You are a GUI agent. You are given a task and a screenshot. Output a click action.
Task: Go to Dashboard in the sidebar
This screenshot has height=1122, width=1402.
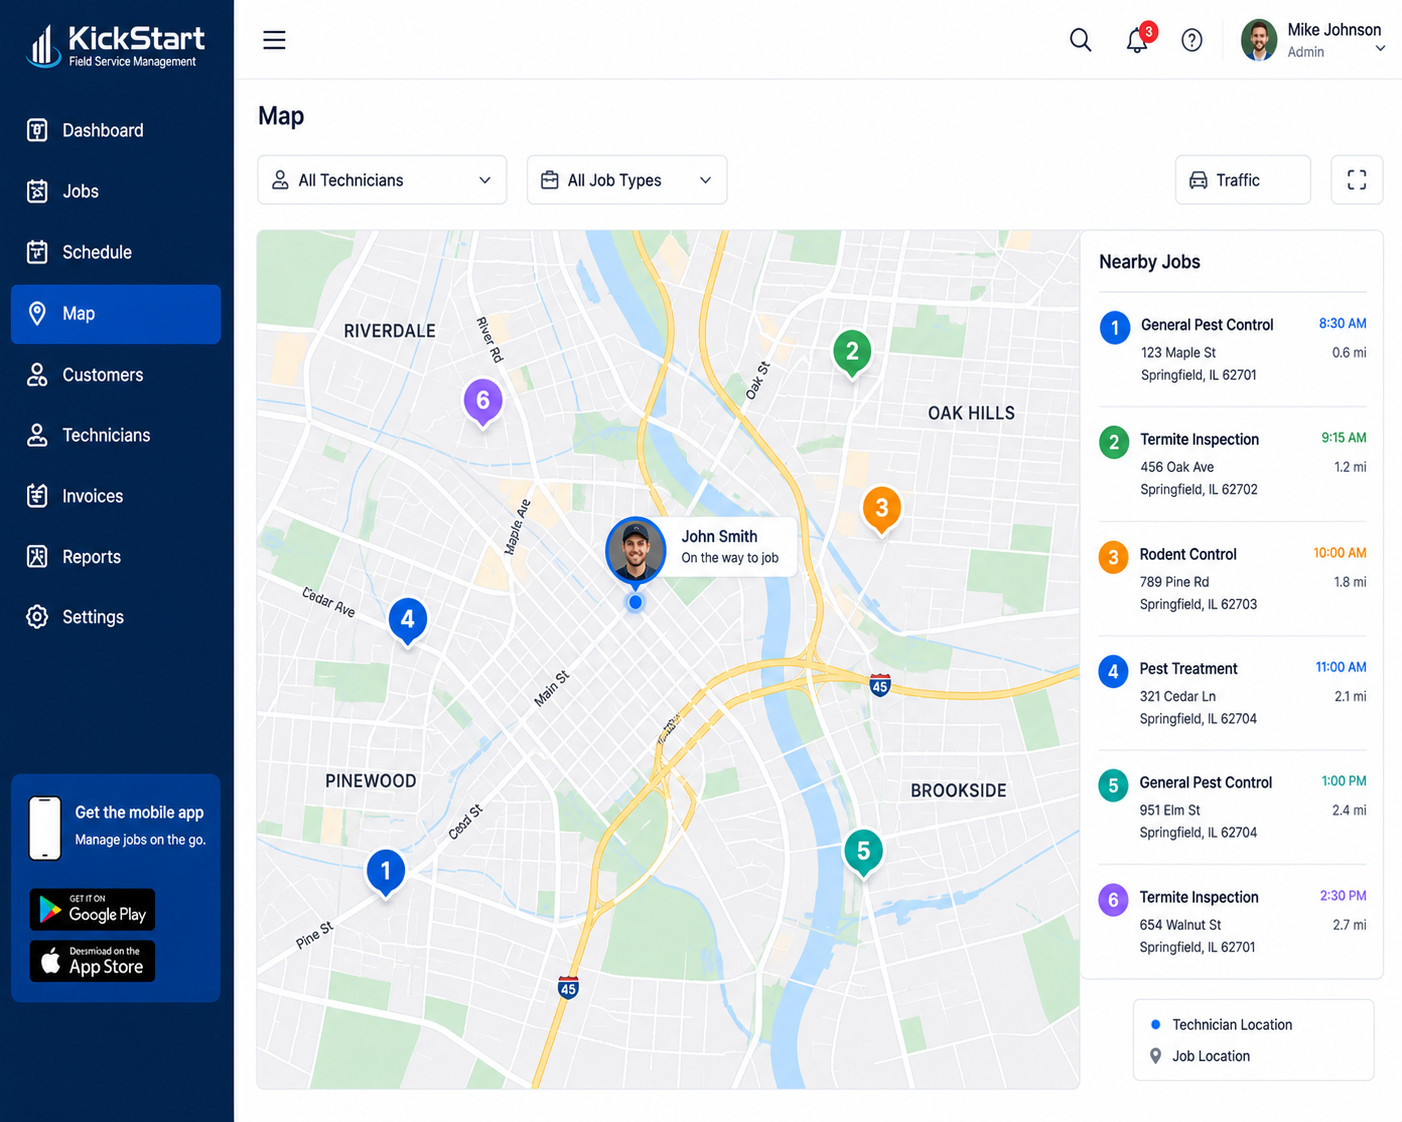[116, 130]
